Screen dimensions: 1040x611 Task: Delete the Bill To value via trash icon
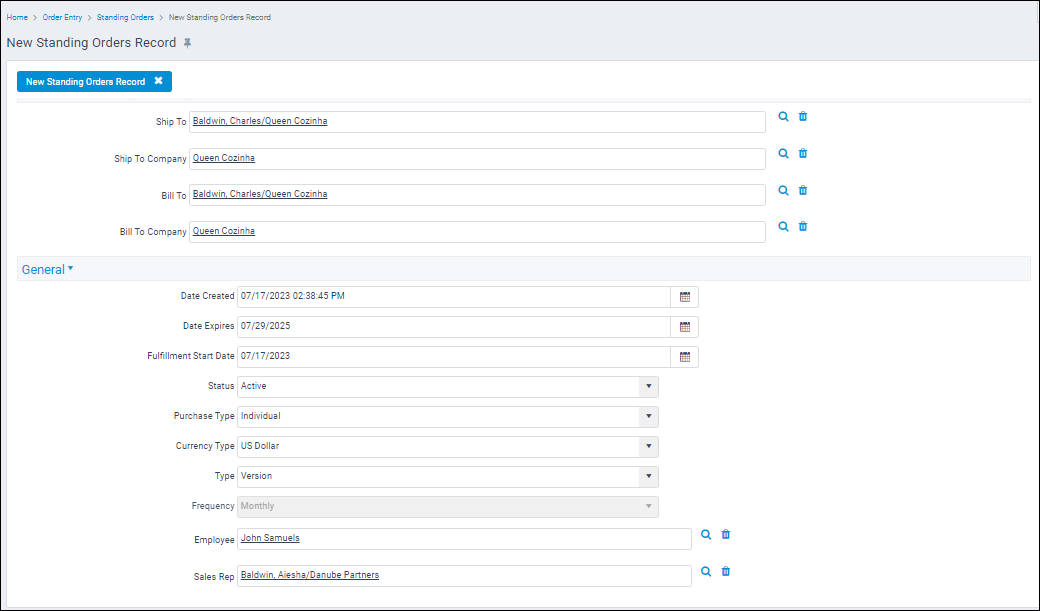pyautogui.click(x=802, y=190)
